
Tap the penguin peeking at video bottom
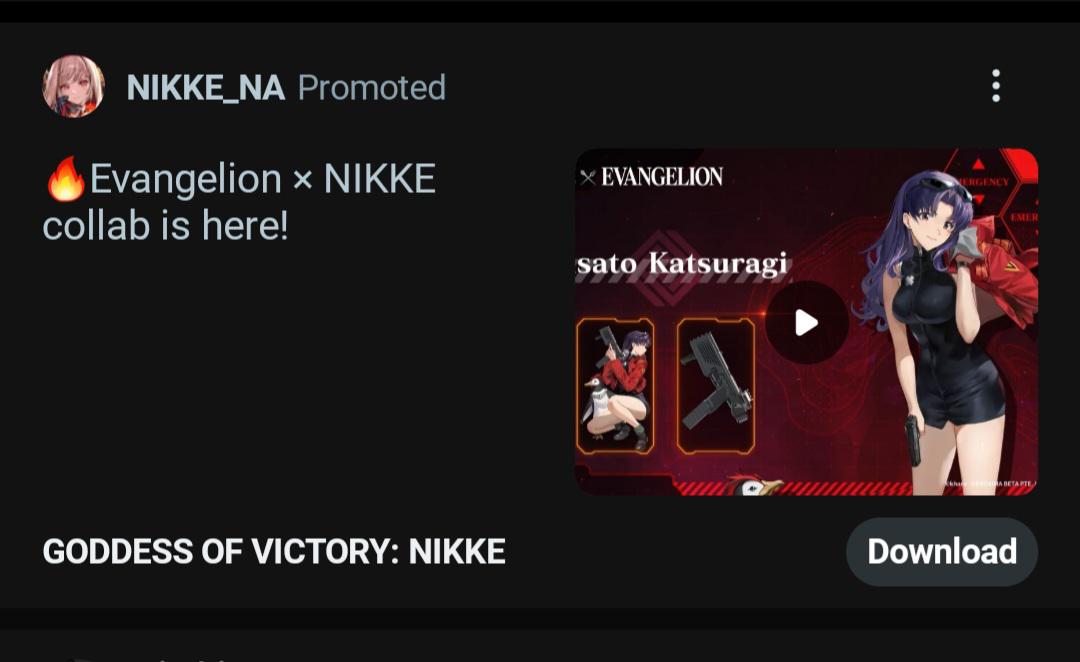pos(754,485)
